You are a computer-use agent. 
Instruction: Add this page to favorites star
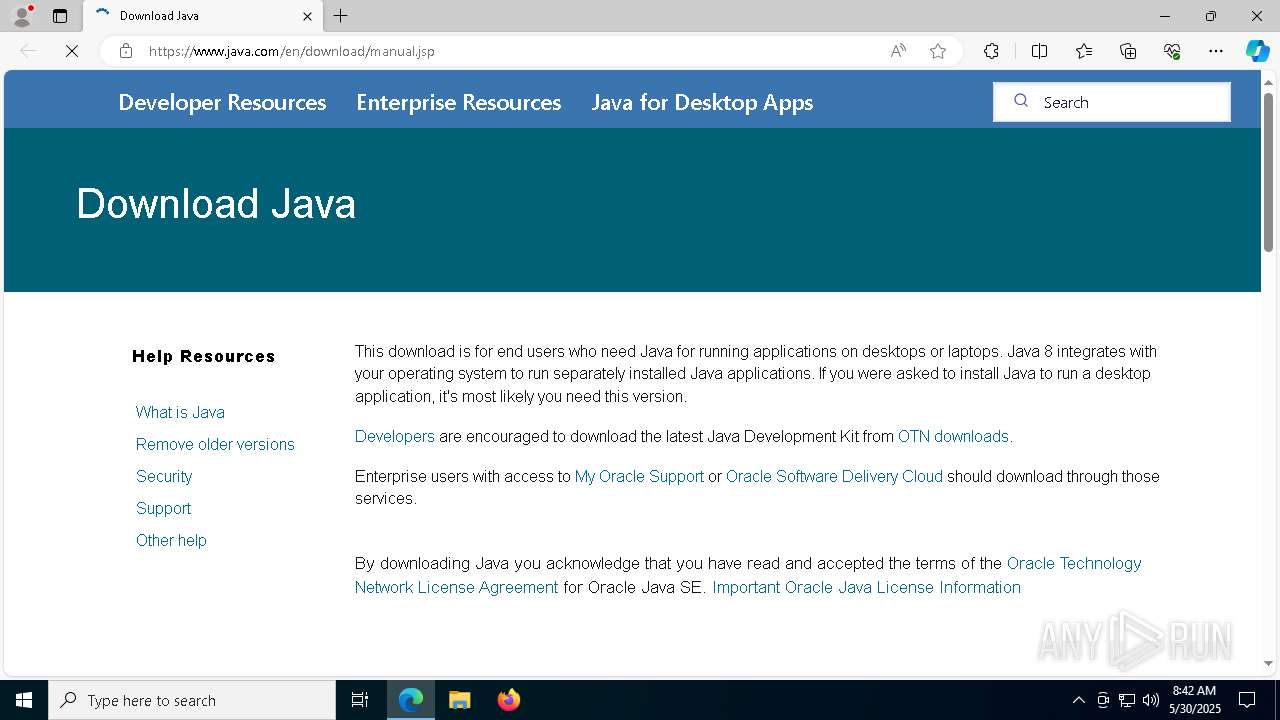(x=938, y=51)
